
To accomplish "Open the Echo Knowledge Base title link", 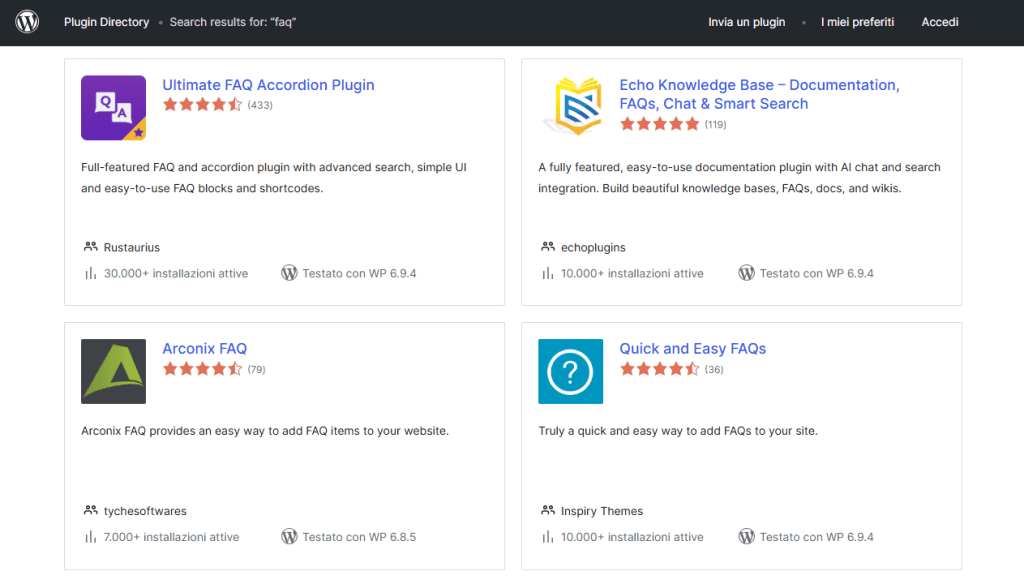I will click(760, 94).
